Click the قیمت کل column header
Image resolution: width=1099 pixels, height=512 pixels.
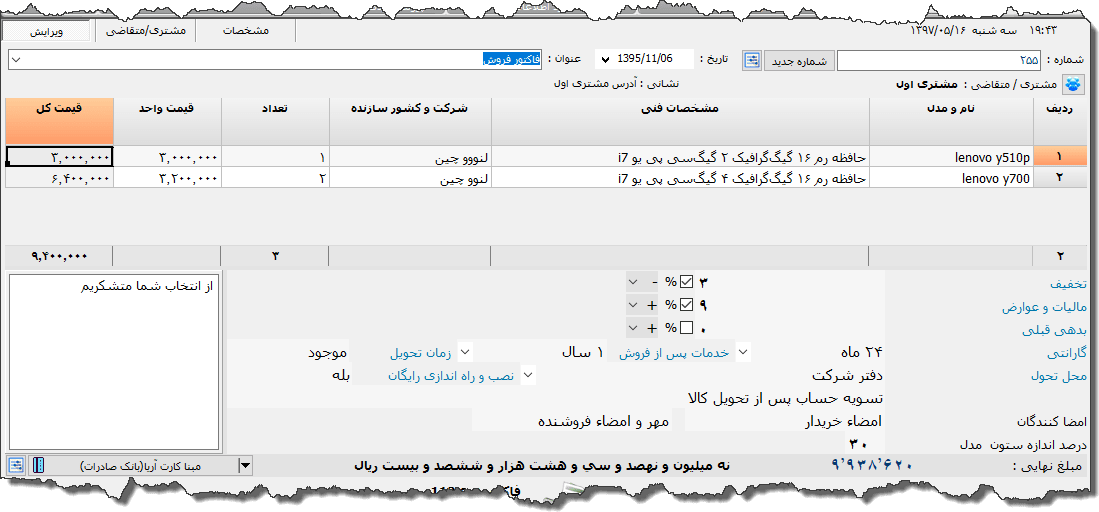(x=60, y=121)
